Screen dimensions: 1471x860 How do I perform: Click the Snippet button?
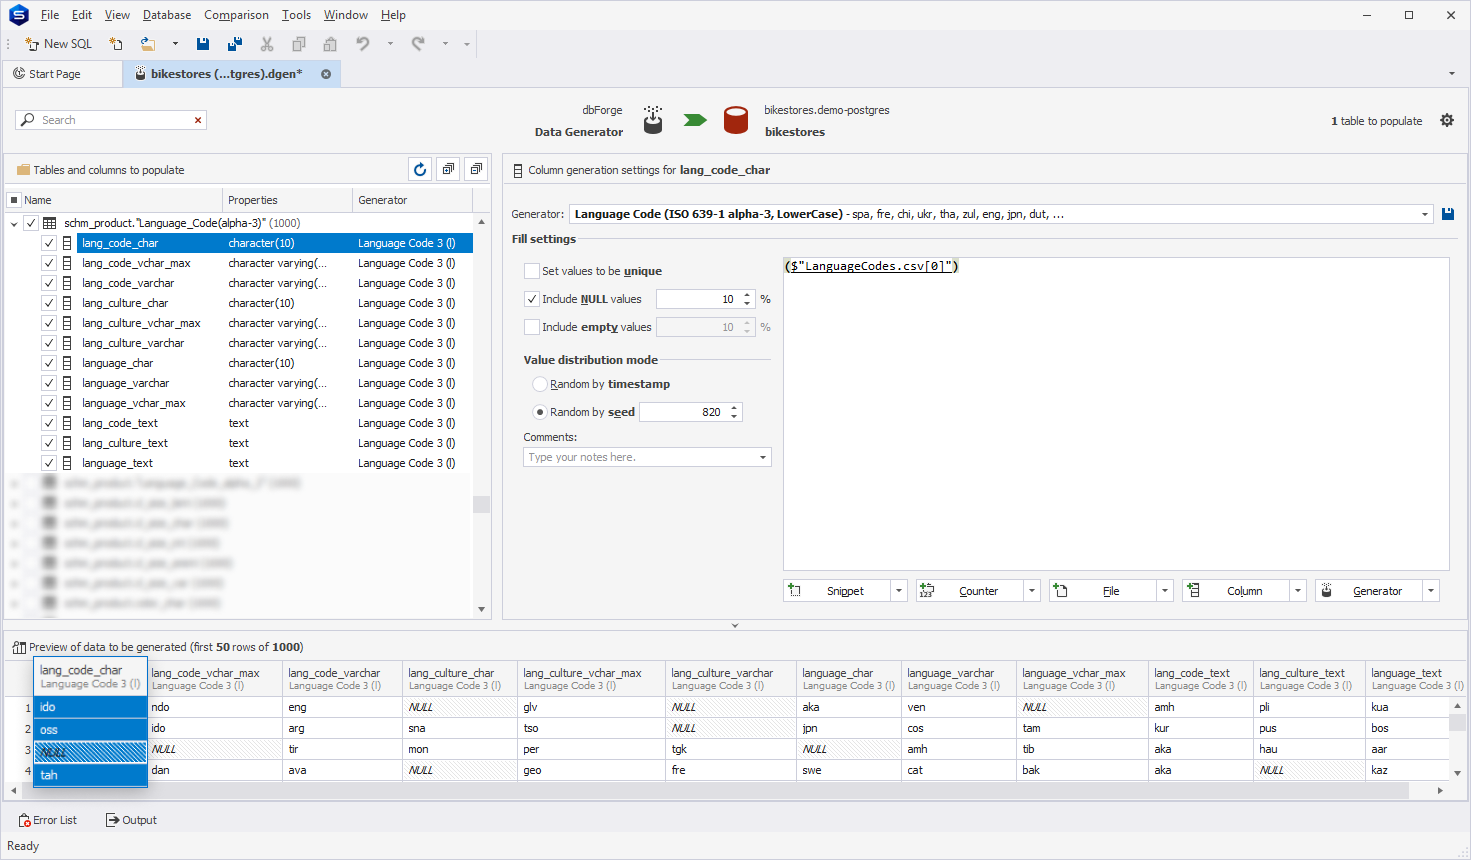click(x=837, y=591)
